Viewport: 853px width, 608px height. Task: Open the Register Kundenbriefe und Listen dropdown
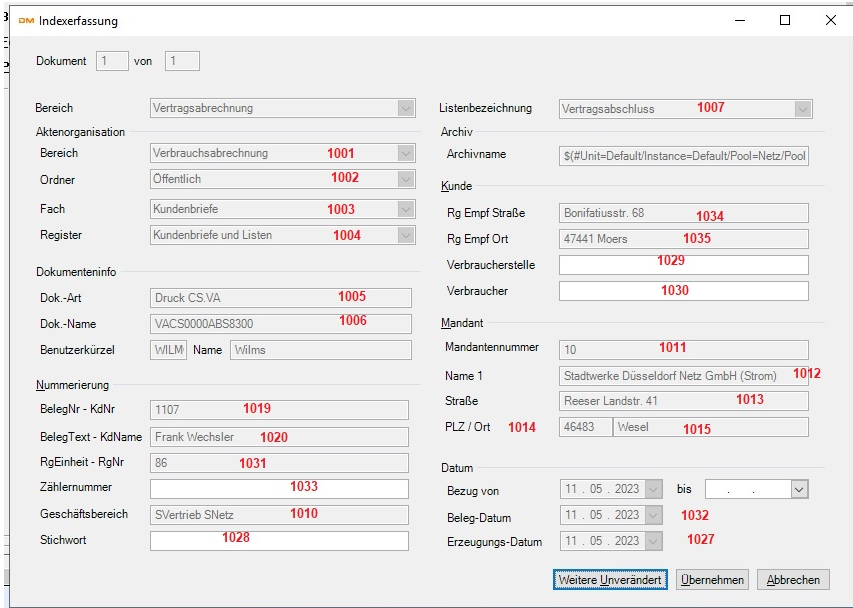click(405, 235)
